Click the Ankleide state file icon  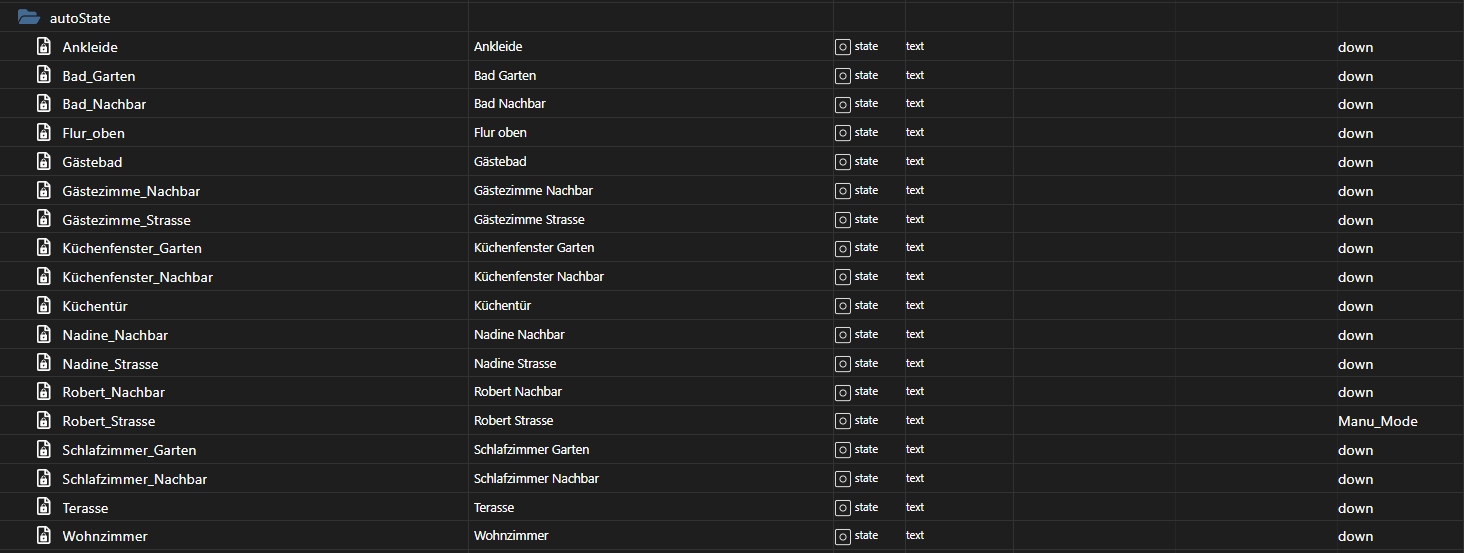coord(43,46)
